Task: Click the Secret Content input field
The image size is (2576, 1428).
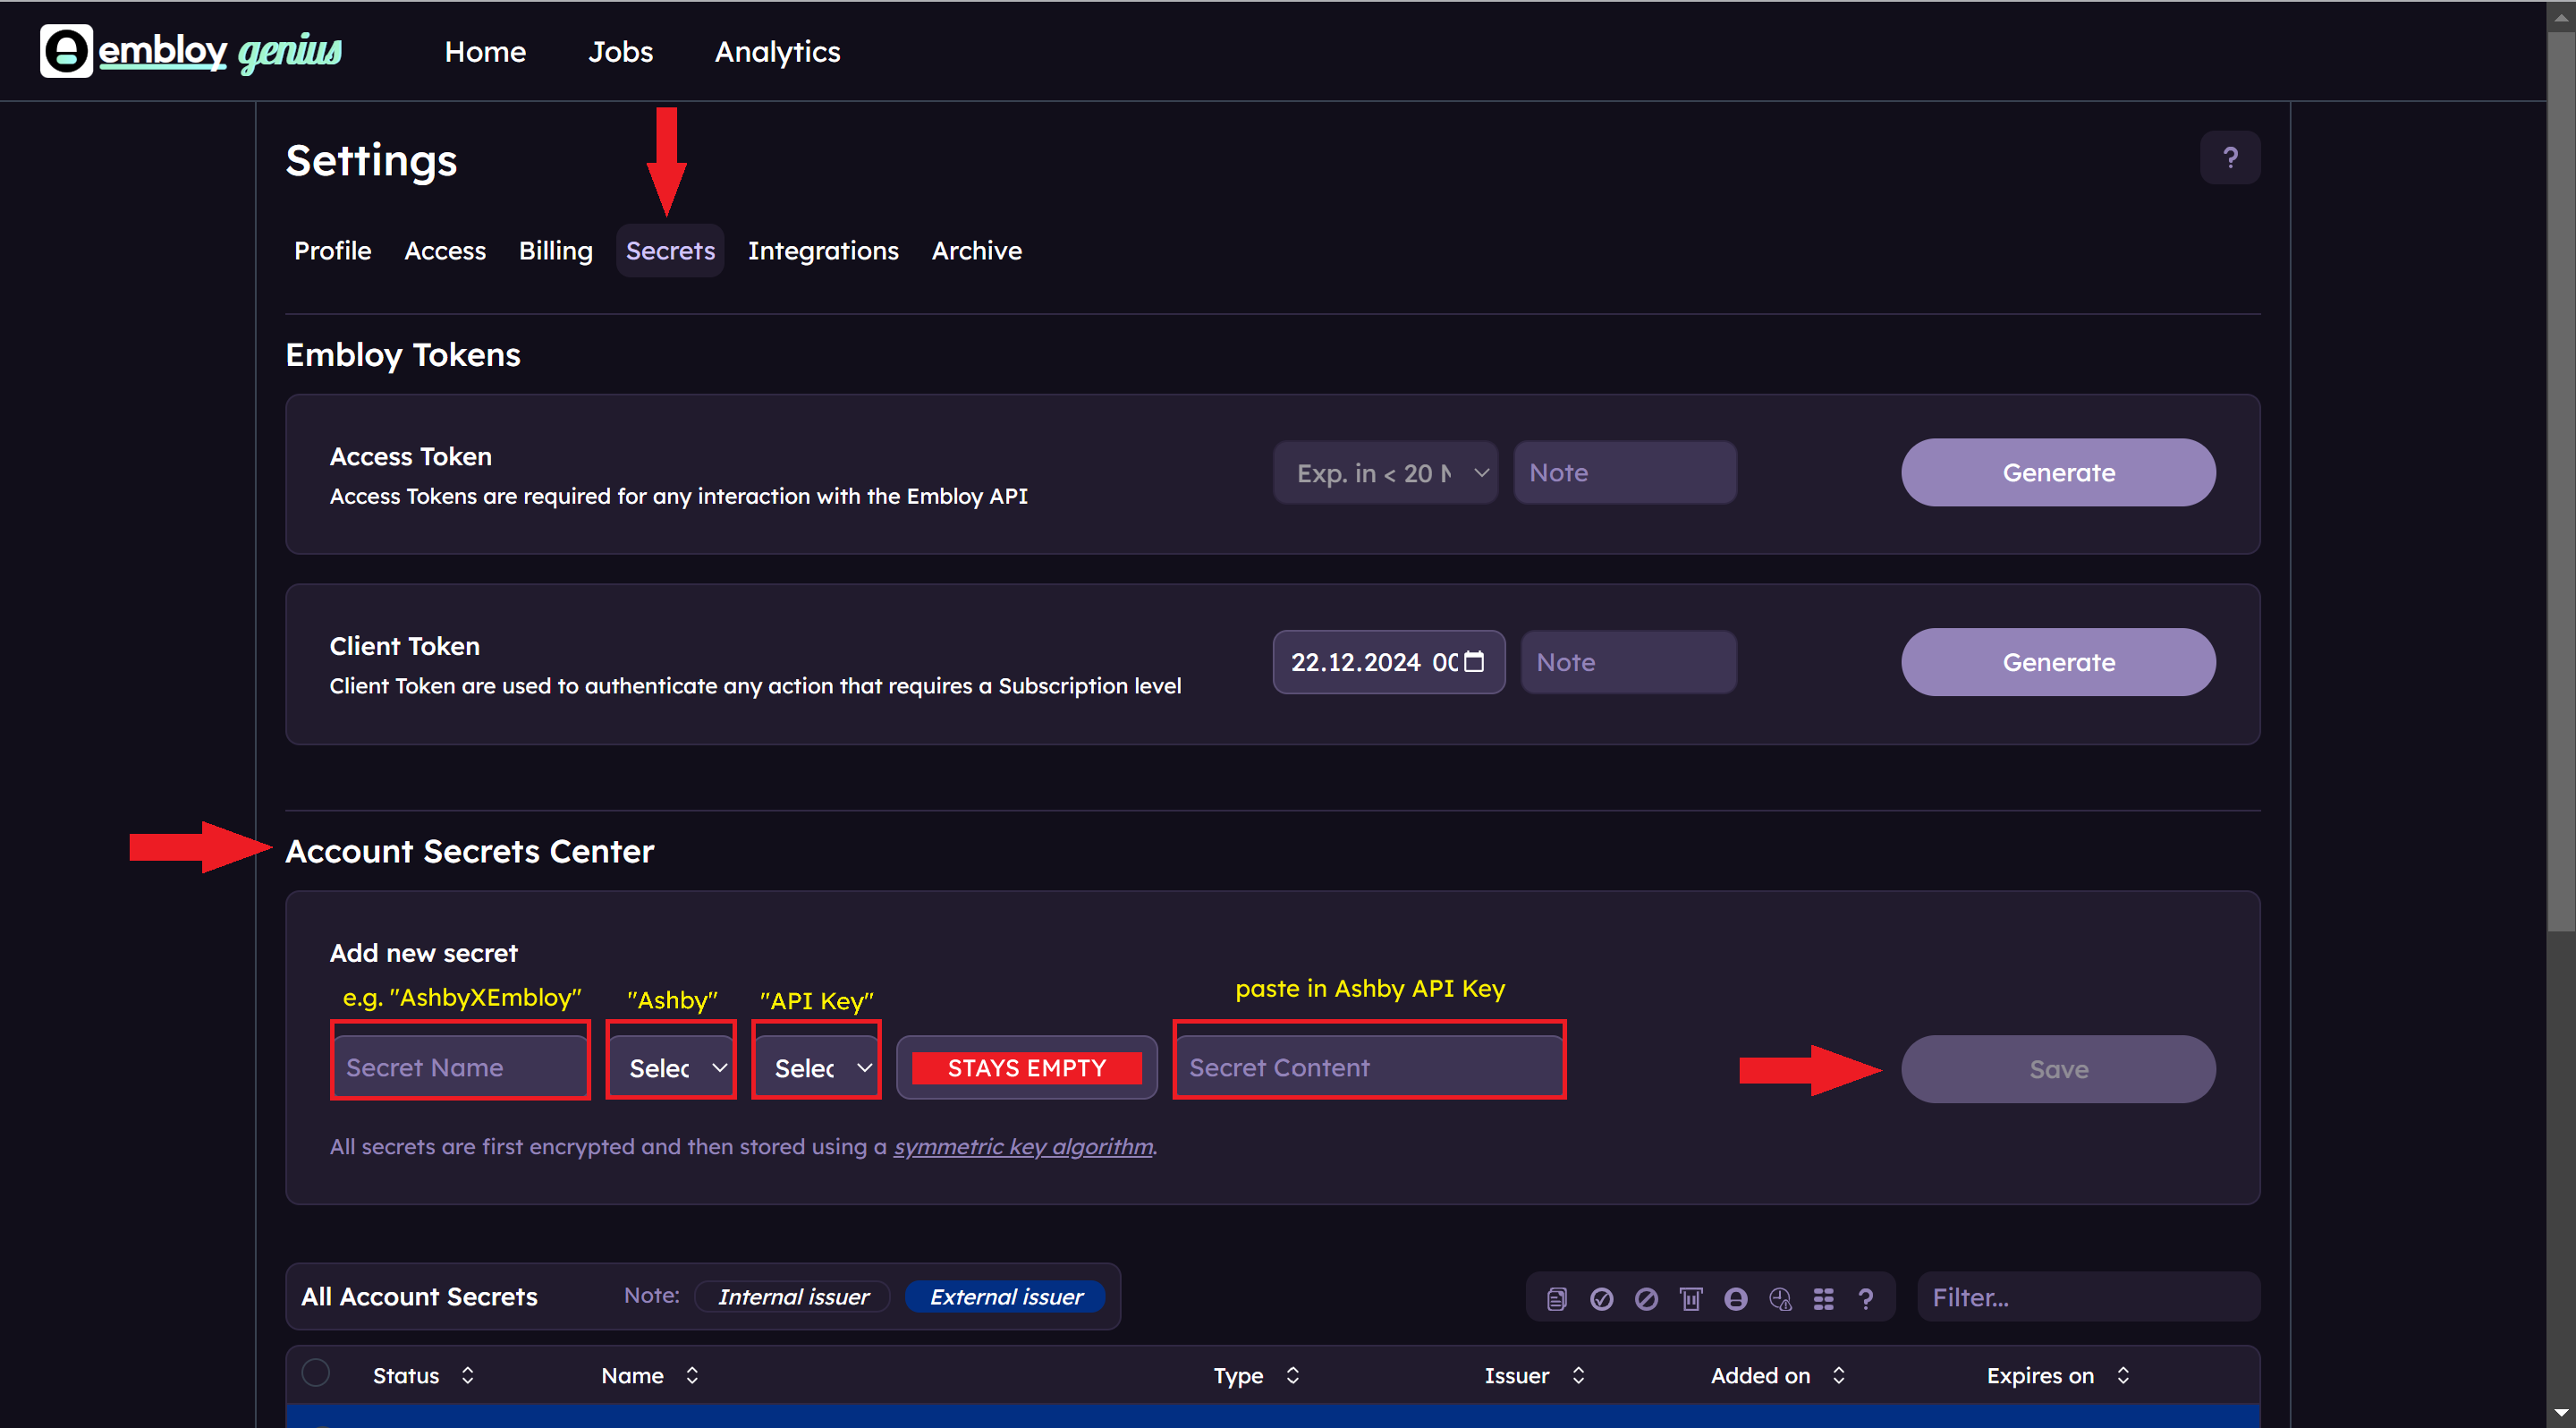Action: click(x=1369, y=1068)
